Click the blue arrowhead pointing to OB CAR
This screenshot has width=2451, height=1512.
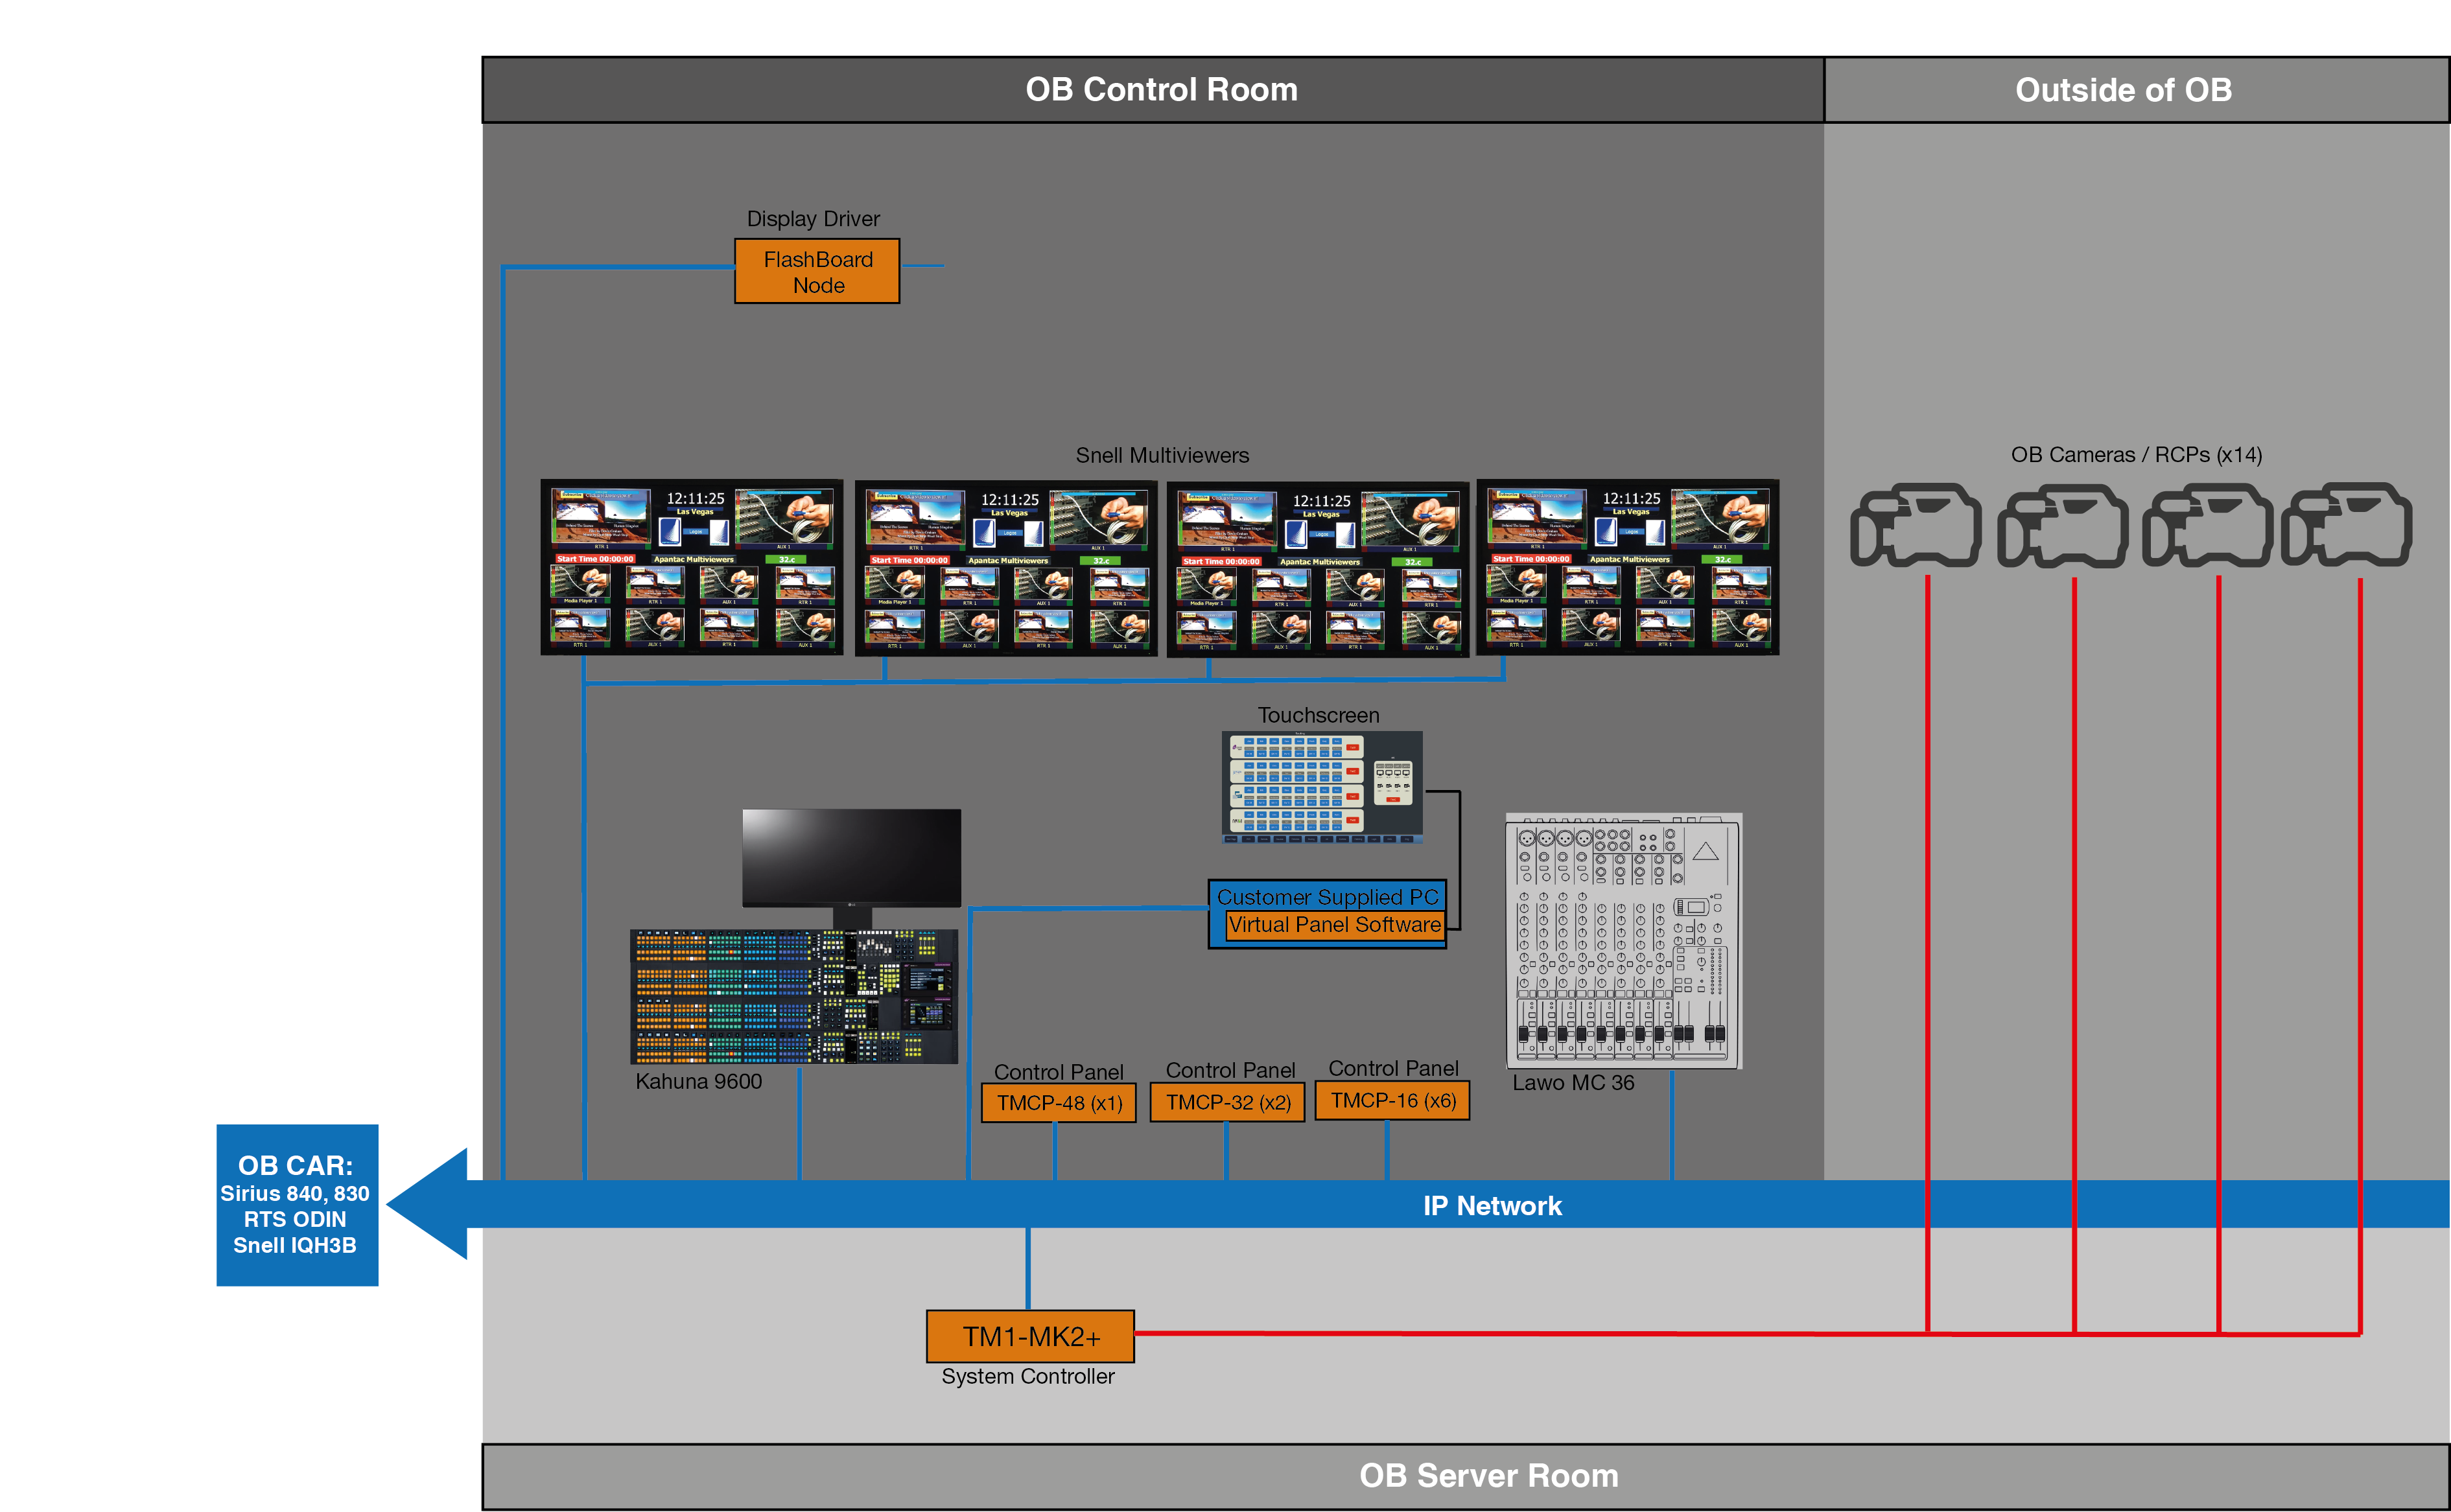click(427, 1204)
